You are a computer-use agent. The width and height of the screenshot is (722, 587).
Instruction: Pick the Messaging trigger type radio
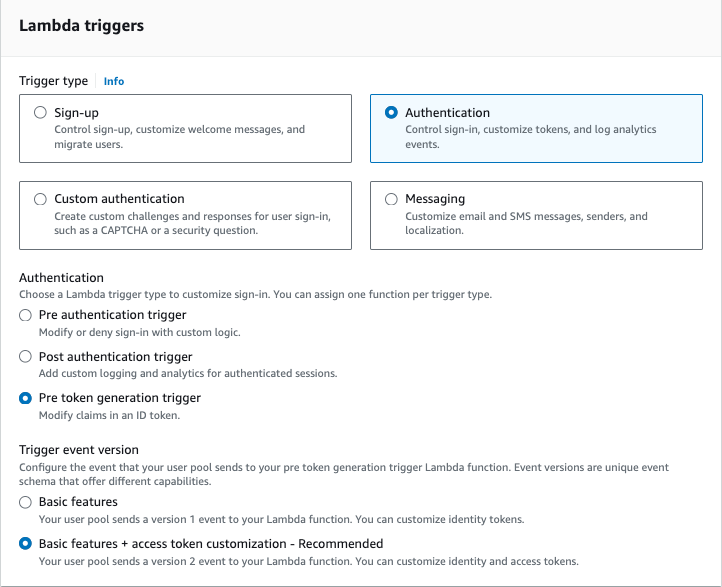click(x=391, y=199)
